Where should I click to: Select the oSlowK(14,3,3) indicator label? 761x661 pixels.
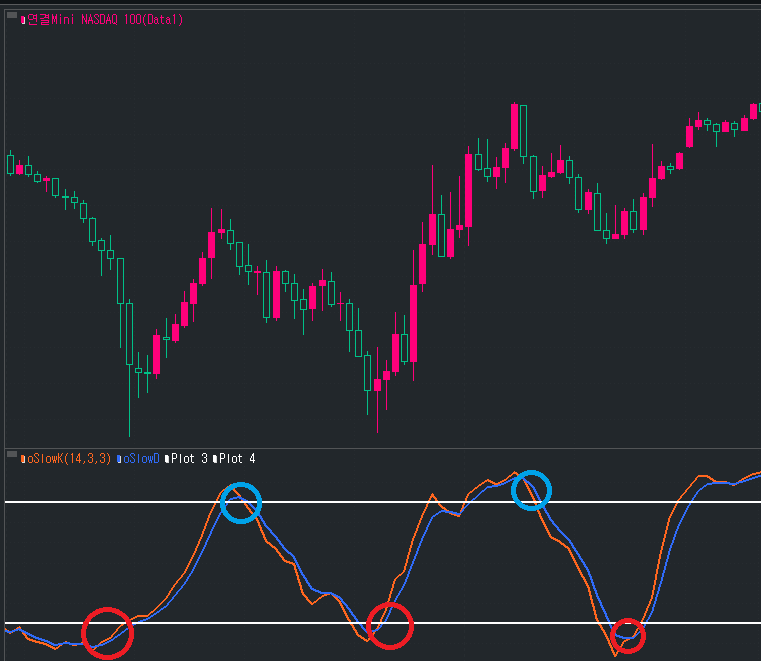coord(69,459)
